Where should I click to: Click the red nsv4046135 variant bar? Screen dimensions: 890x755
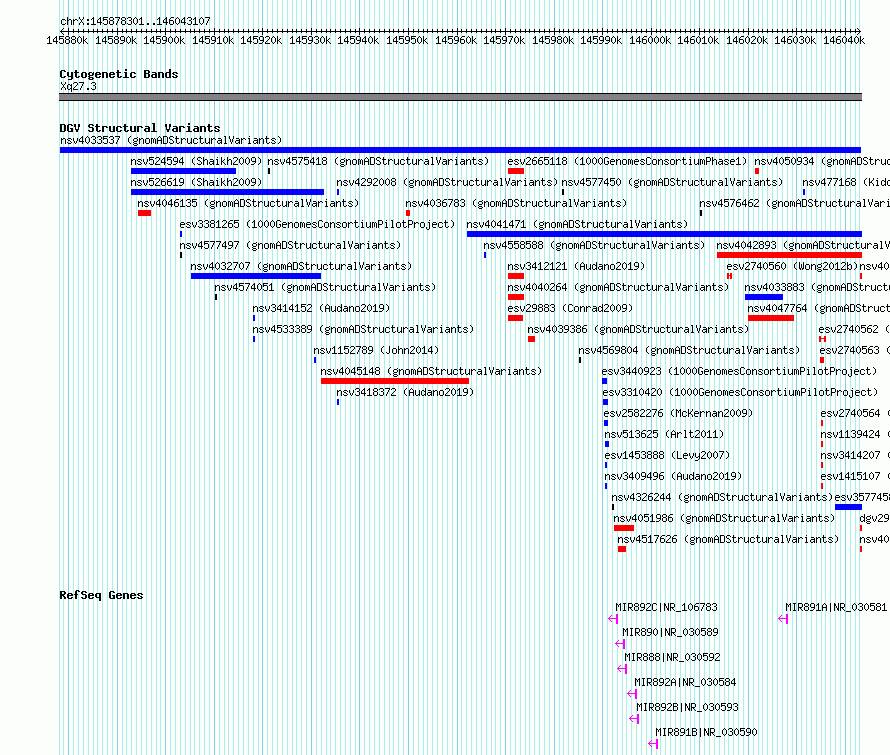coord(144,213)
